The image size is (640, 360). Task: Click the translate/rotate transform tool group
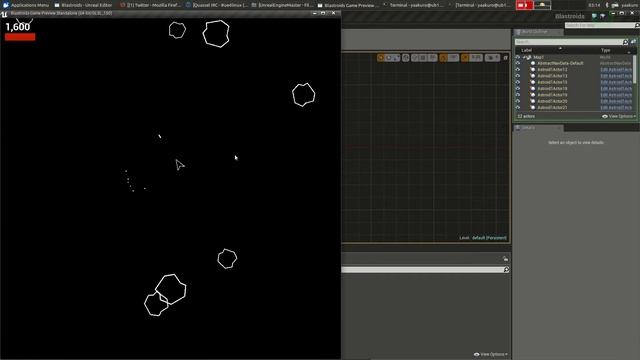pyautogui.click(x=393, y=58)
